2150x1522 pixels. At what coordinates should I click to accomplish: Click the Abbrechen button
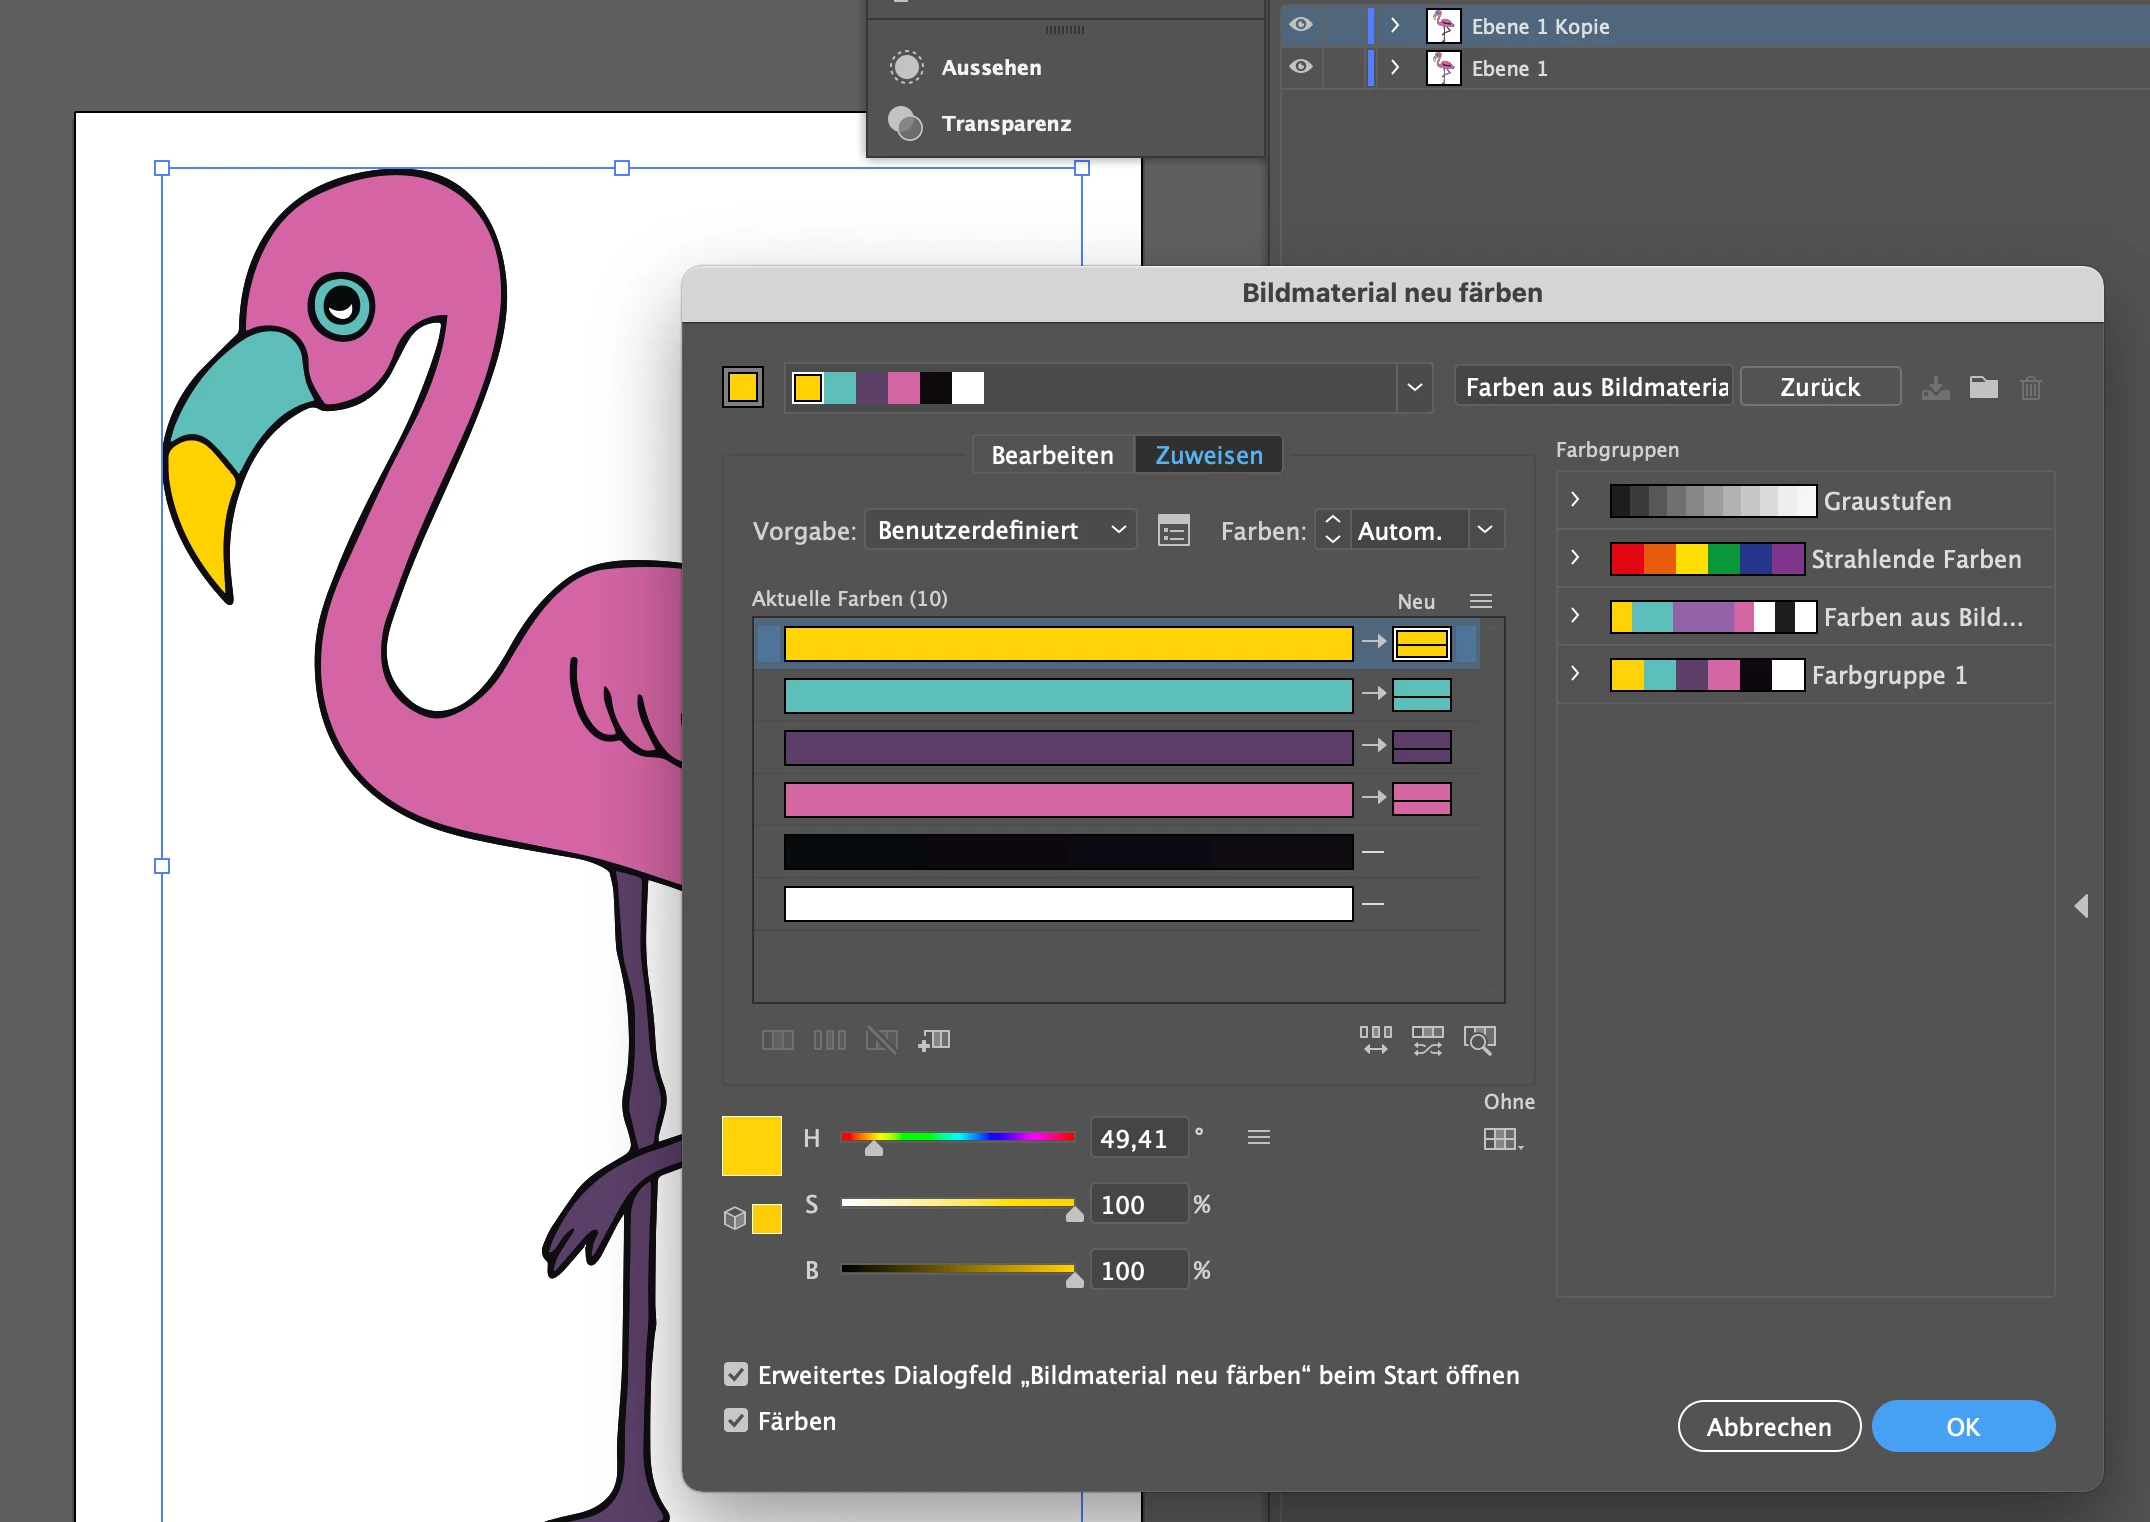pos(1768,1427)
